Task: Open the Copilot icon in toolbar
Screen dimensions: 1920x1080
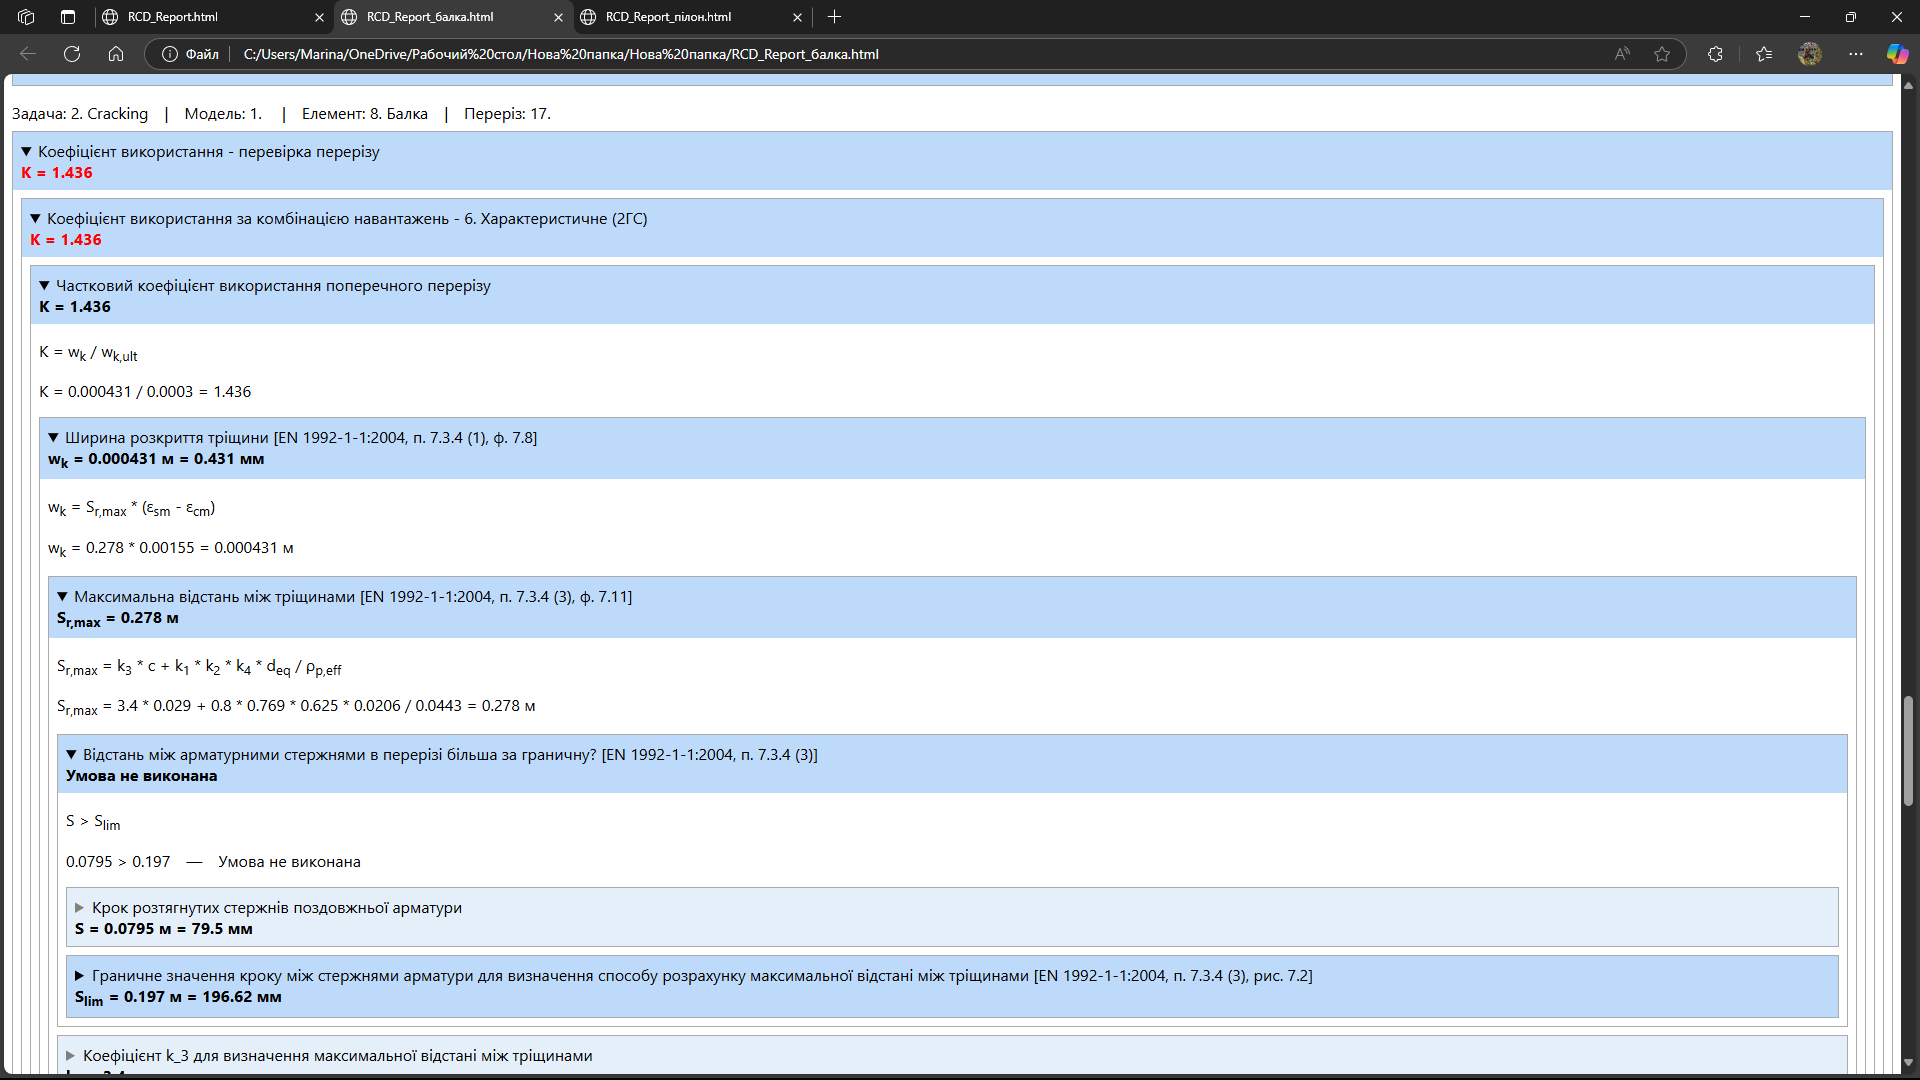Action: coord(1897,54)
